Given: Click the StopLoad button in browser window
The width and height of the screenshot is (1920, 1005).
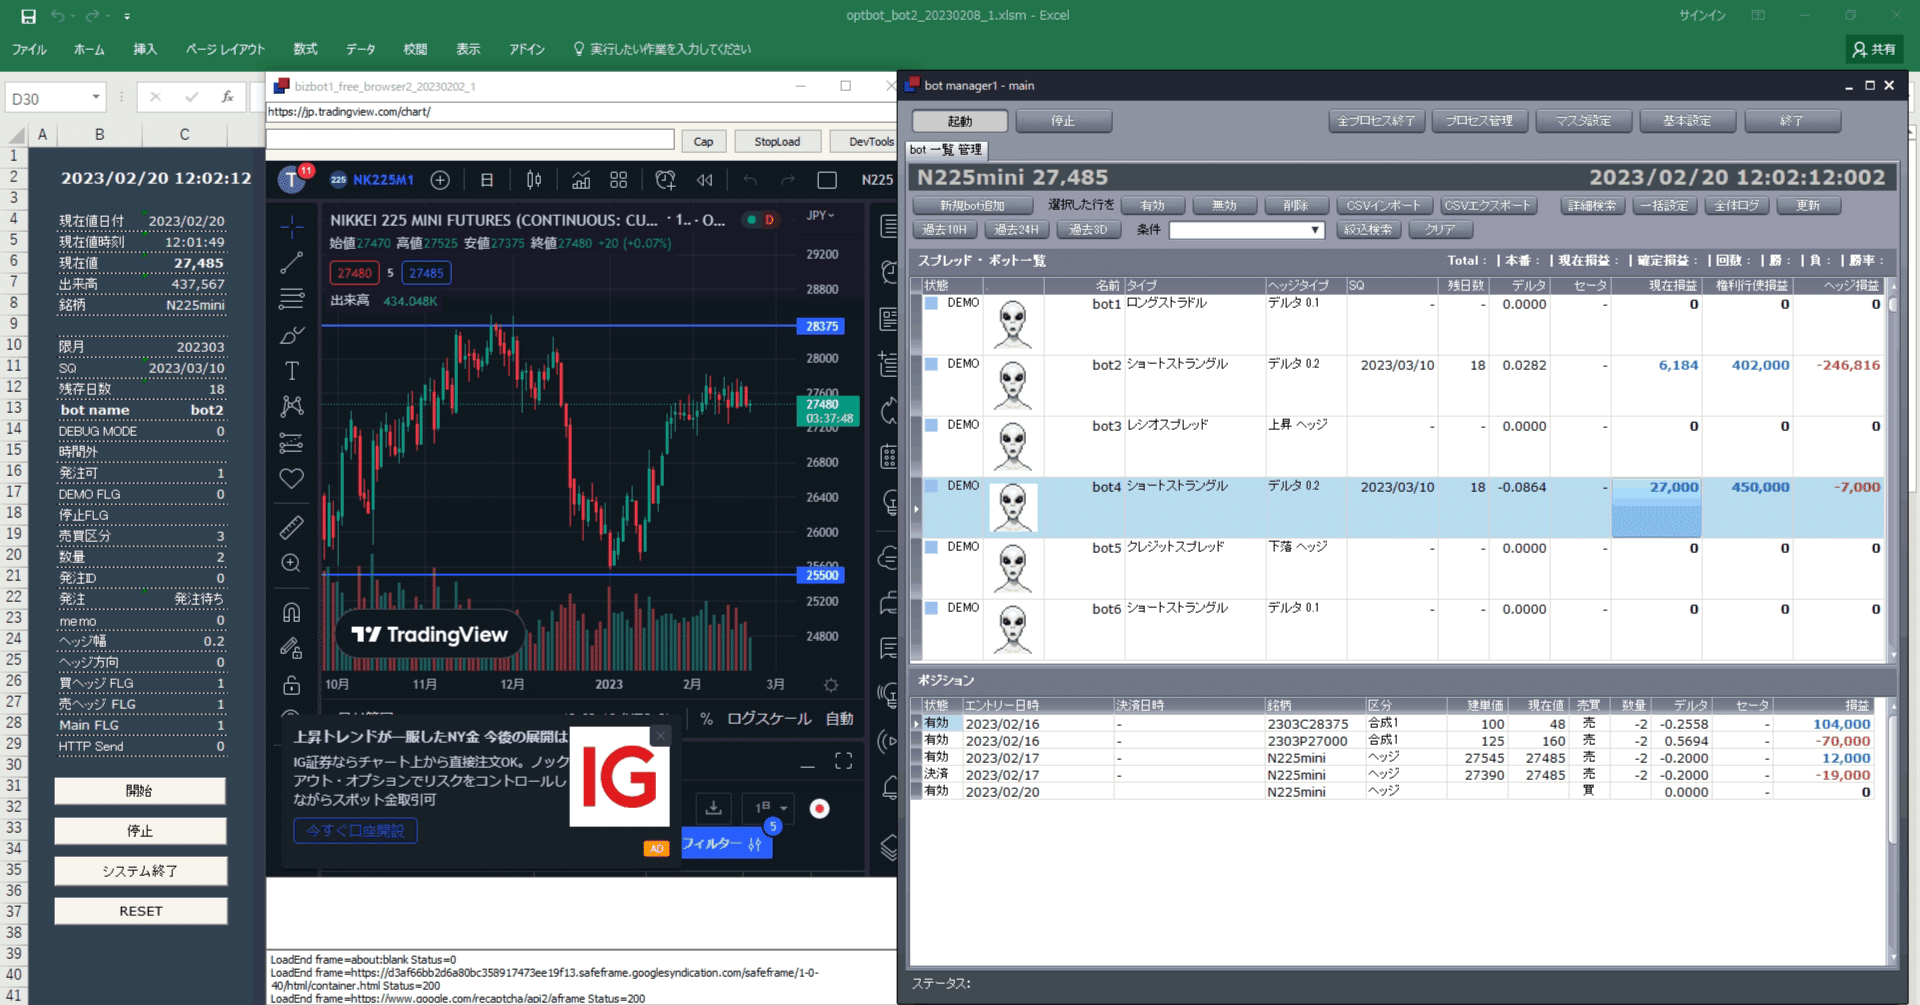Looking at the screenshot, I should coord(777,141).
